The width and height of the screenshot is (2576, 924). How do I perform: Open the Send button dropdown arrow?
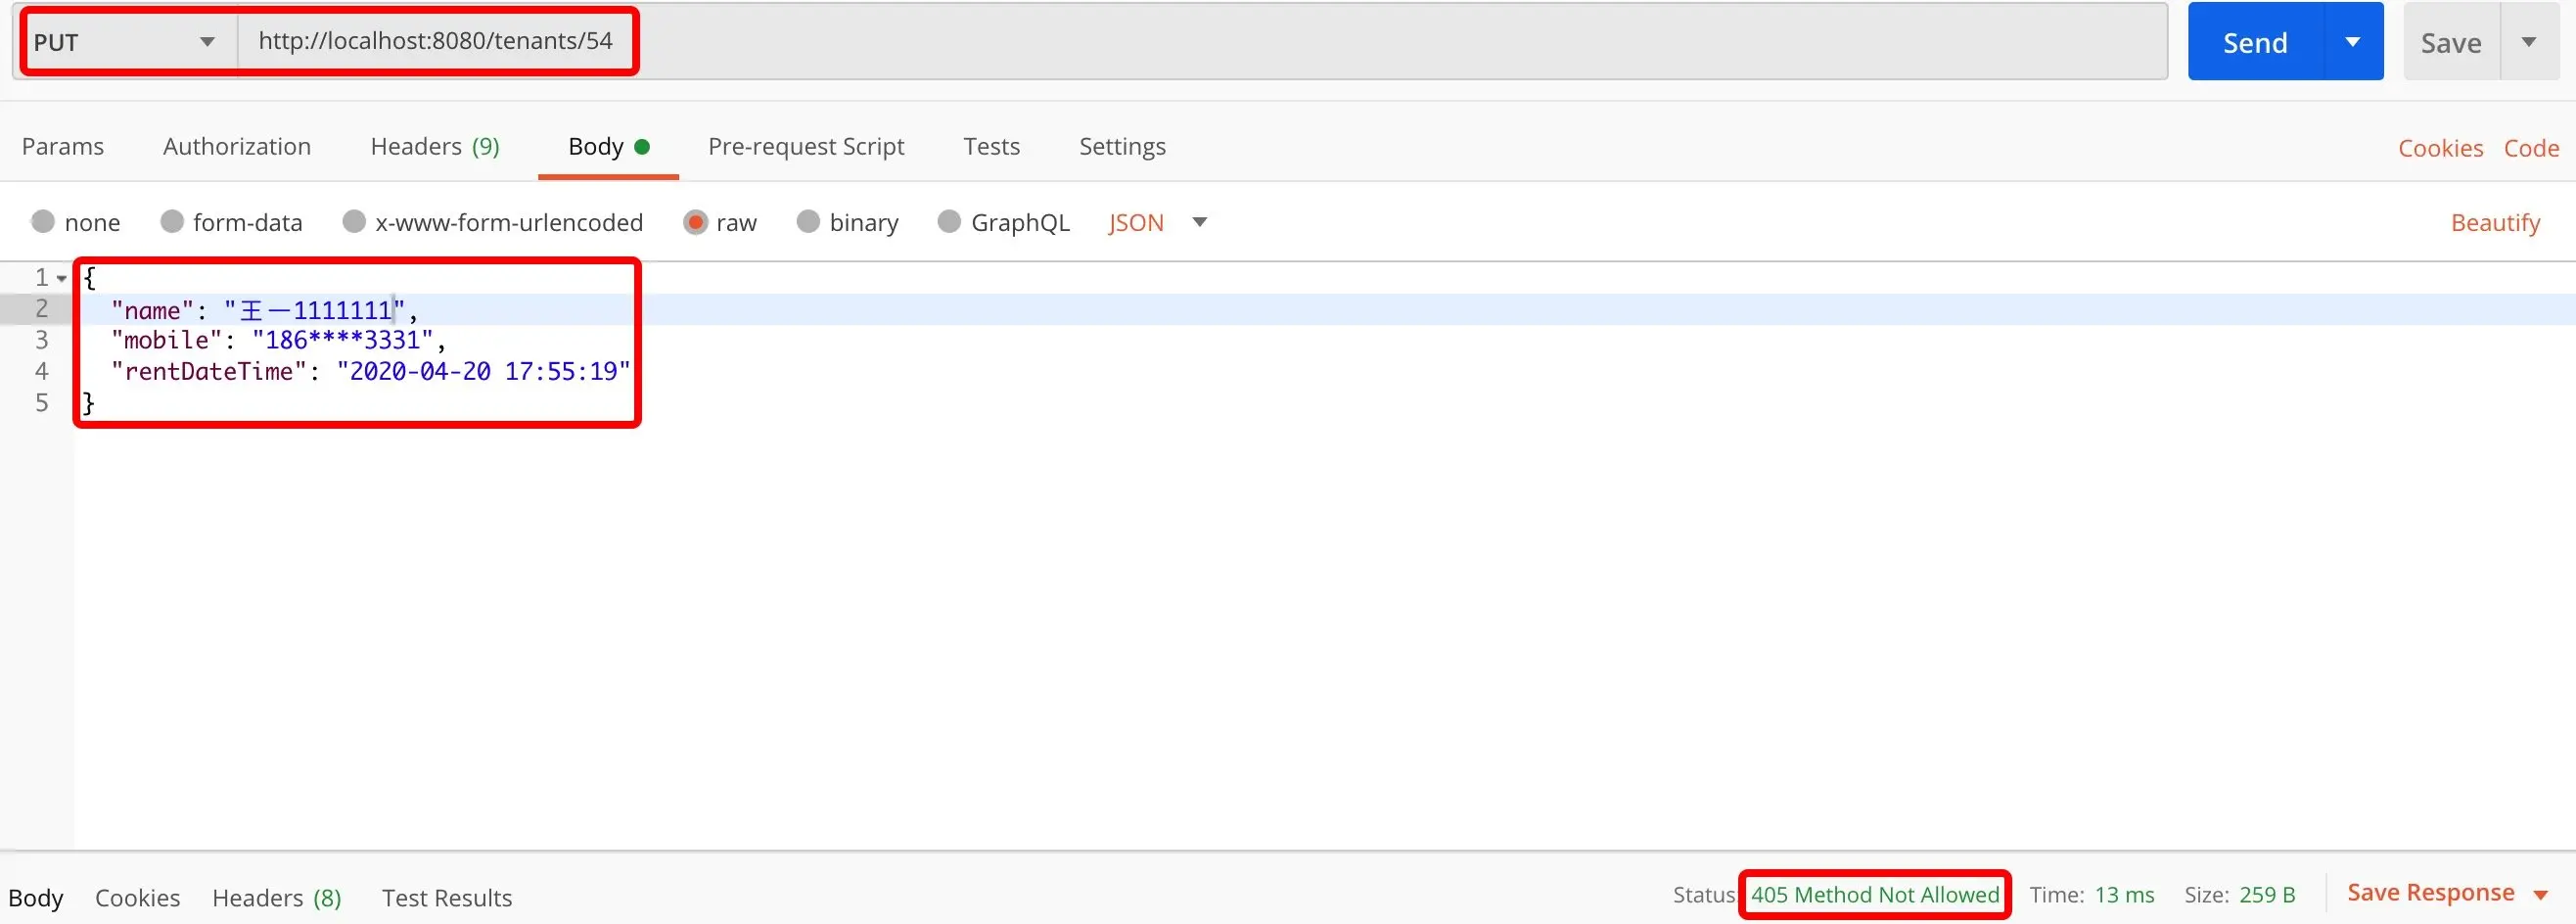(x=2353, y=42)
